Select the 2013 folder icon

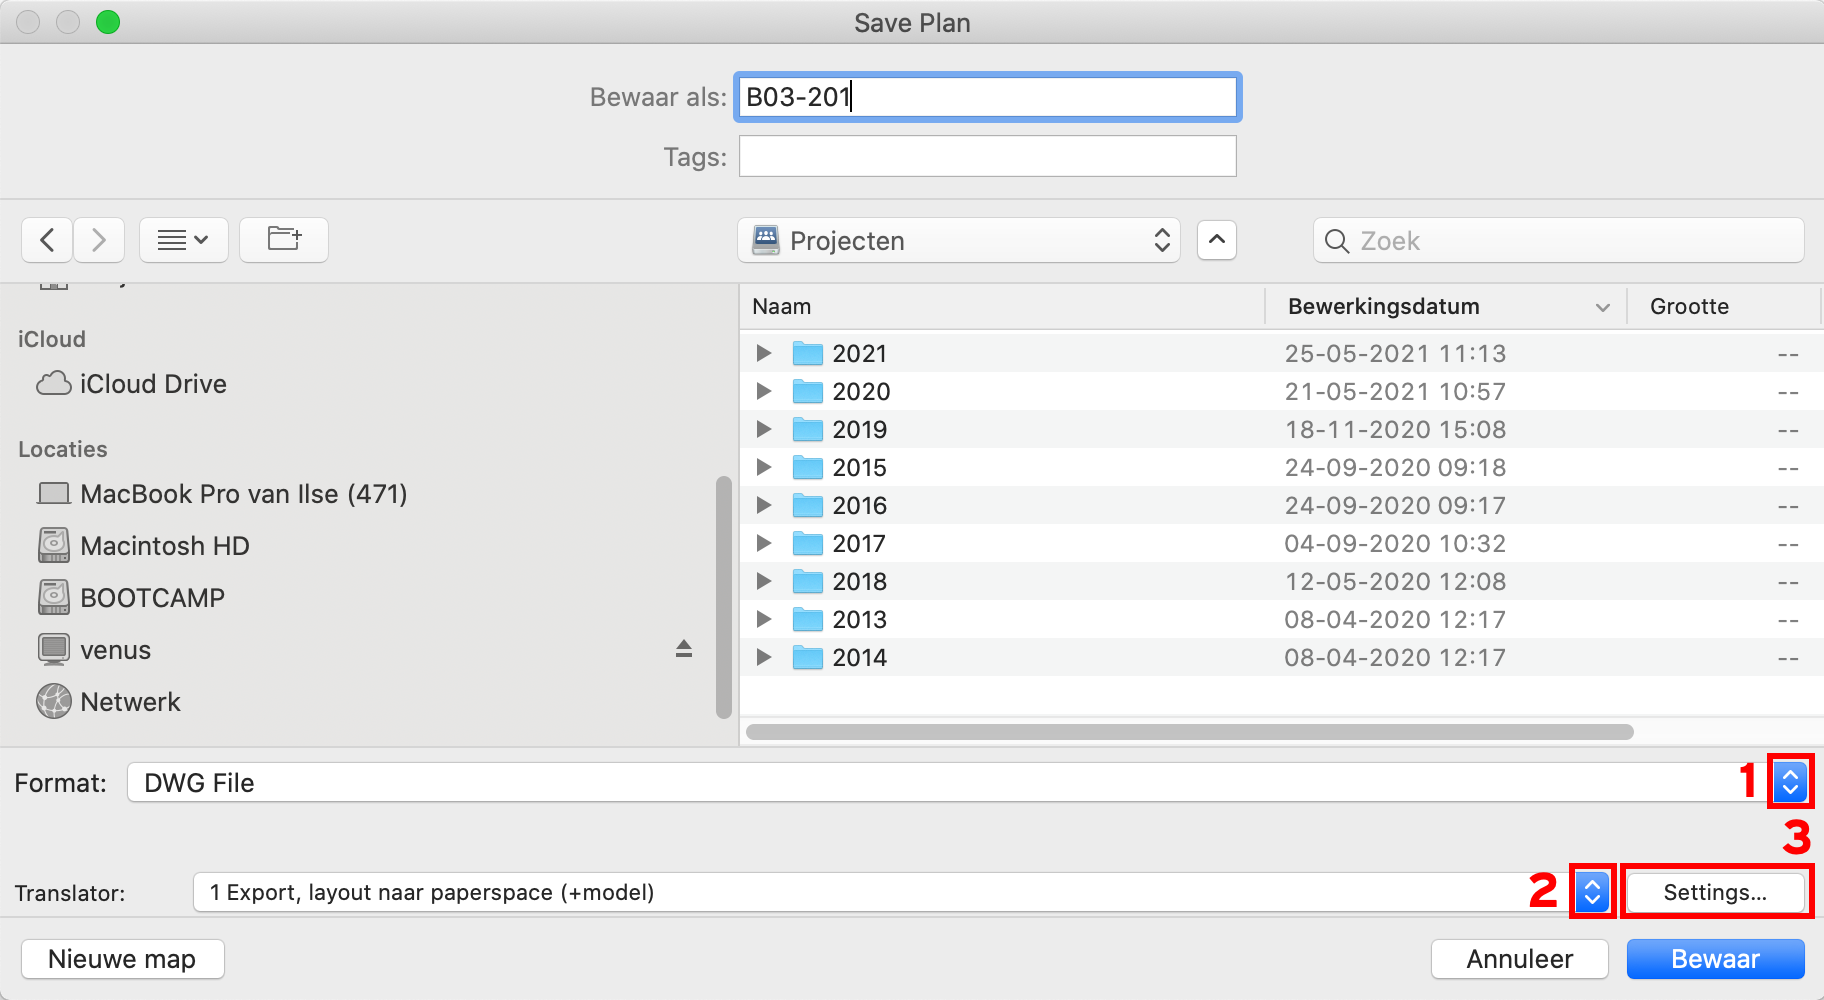pyautogui.click(x=808, y=619)
